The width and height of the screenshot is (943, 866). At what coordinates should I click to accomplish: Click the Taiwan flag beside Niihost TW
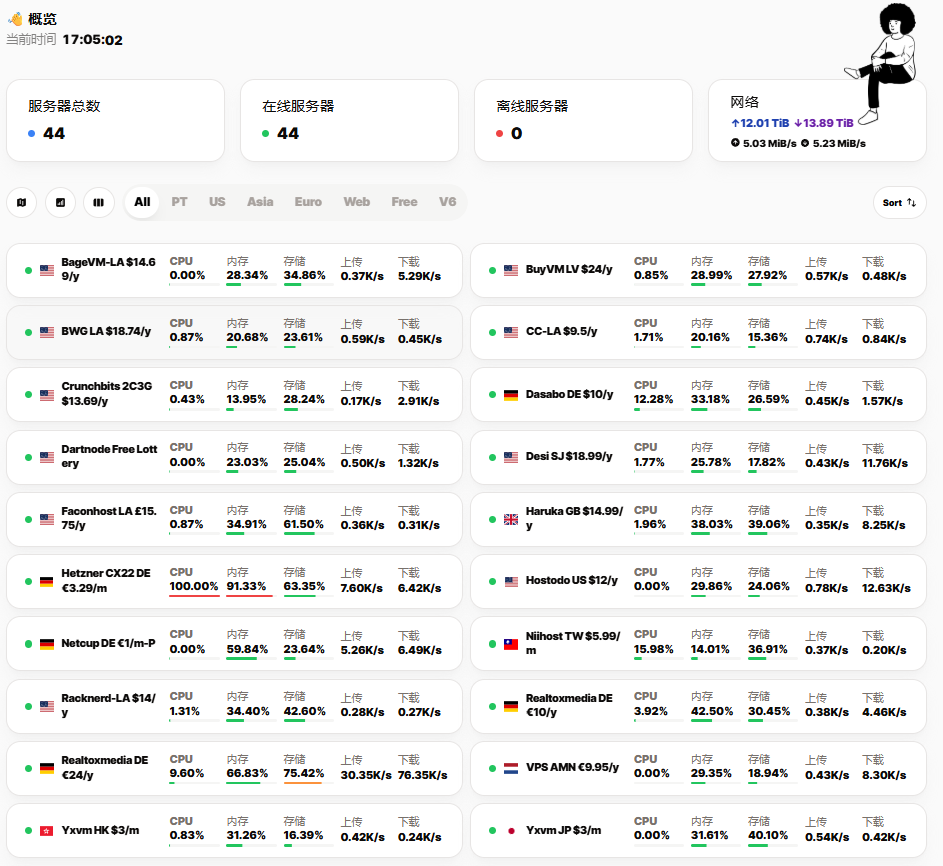(x=511, y=644)
